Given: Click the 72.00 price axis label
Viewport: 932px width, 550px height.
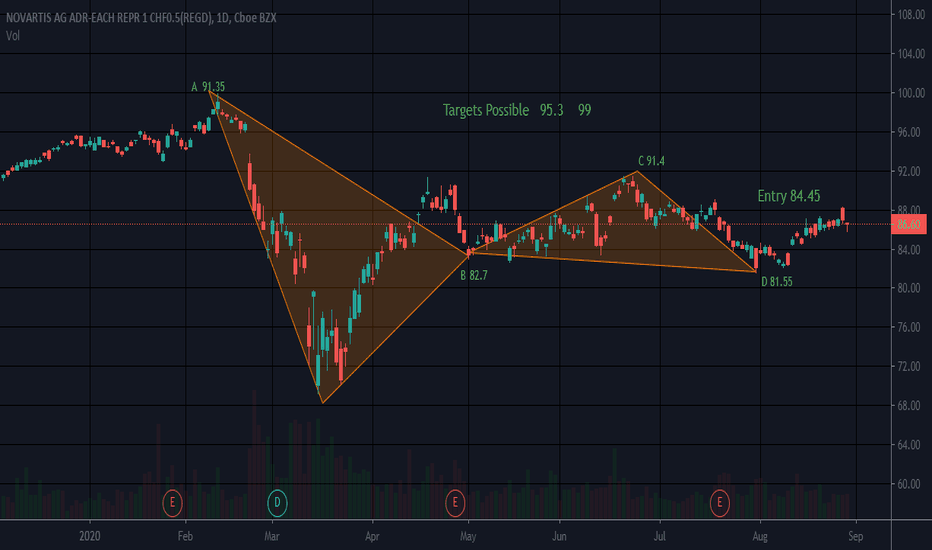Looking at the screenshot, I should [x=911, y=367].
